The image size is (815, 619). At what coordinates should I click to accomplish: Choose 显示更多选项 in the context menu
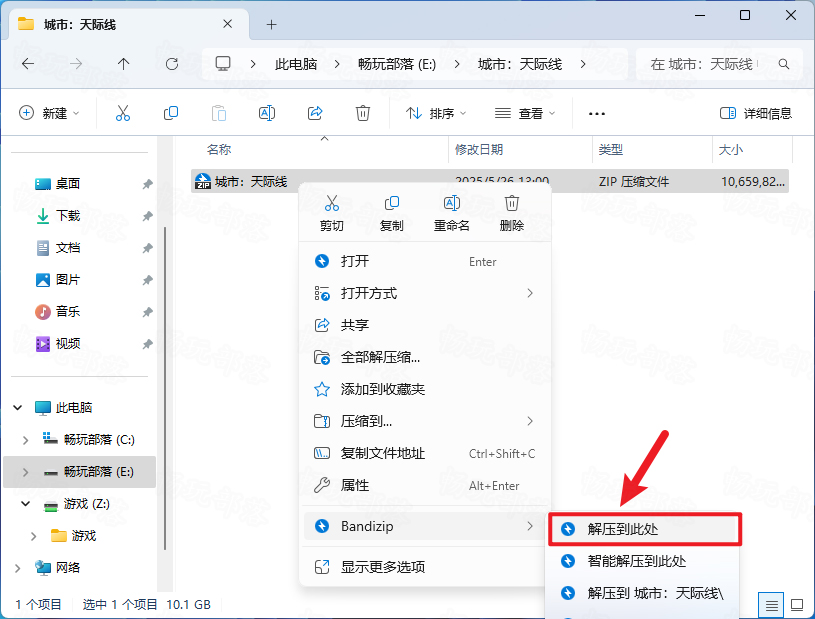tap(425, 567)
